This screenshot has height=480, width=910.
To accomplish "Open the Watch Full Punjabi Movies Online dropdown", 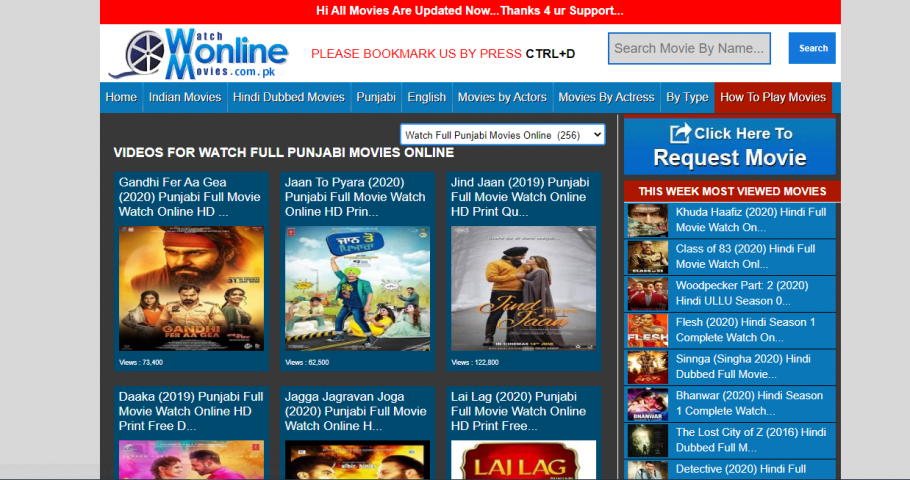I will click(x=502, y=135).
